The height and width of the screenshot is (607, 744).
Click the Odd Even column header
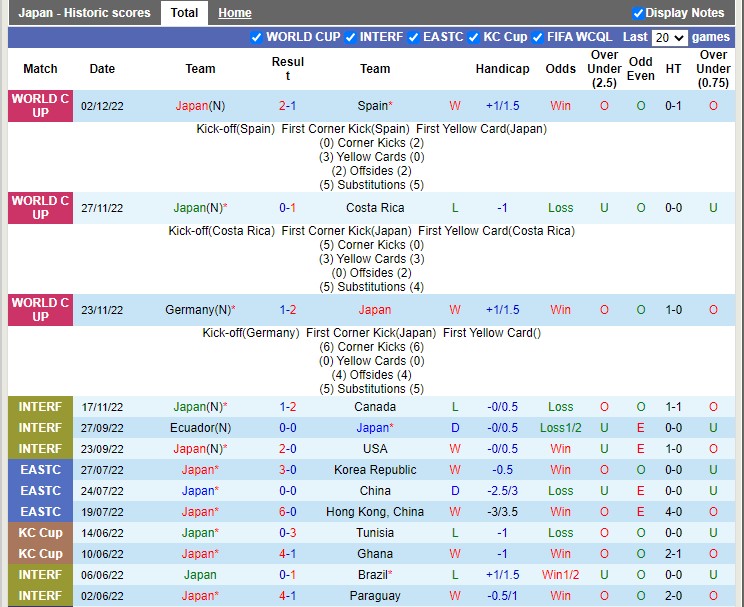pos(641,69)
